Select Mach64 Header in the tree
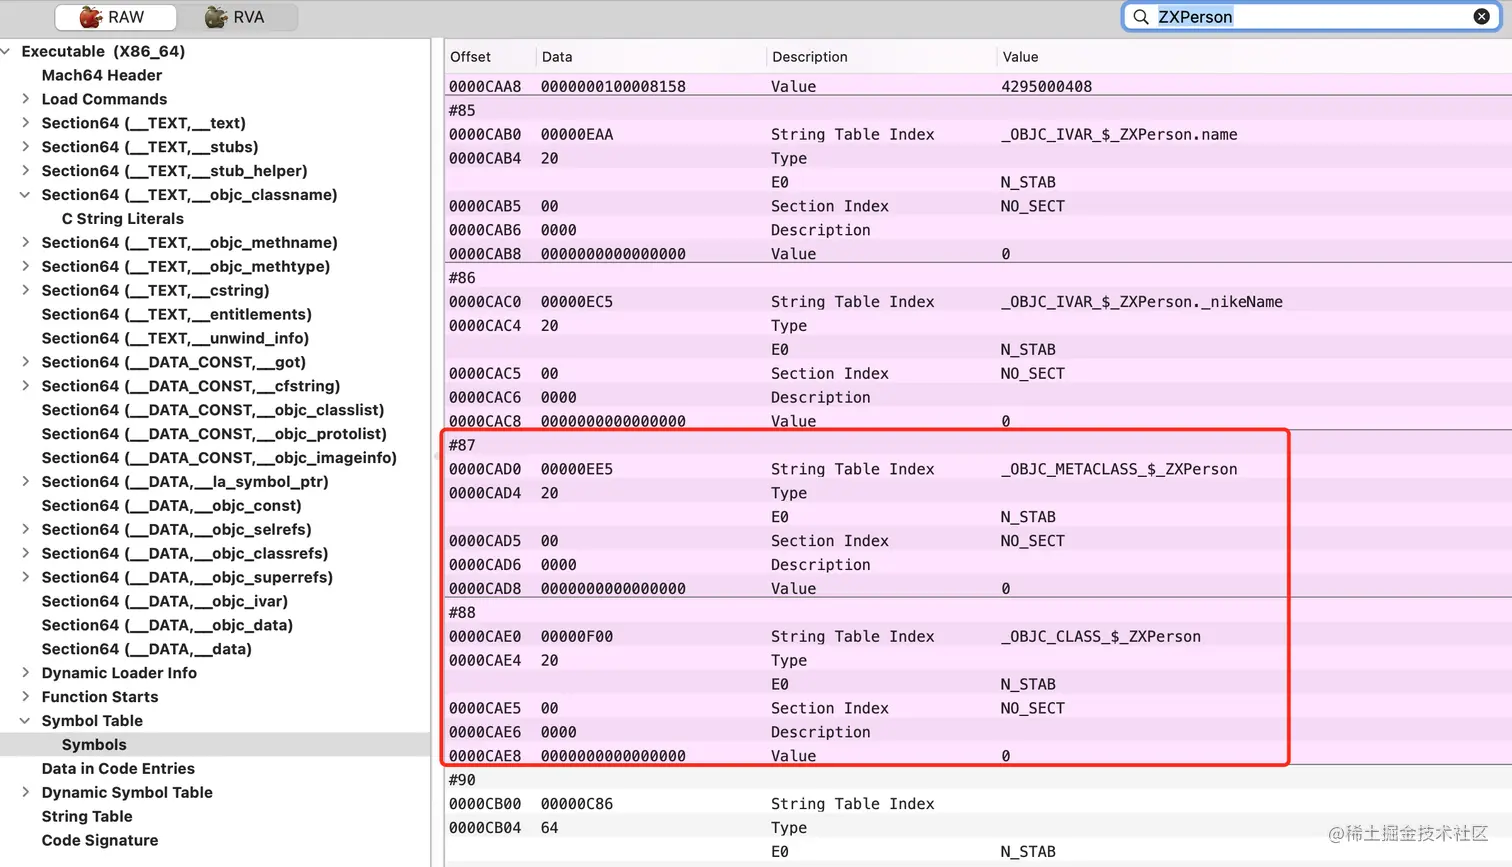The image size is (1512, 867). pyautogui.click(x=101, y=75)
